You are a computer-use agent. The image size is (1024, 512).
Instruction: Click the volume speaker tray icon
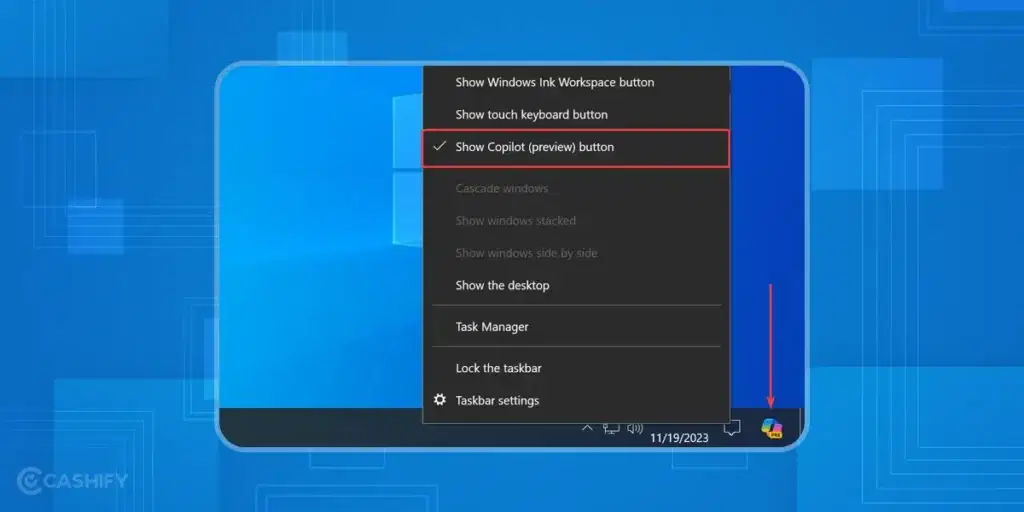pyautogui.click(x=635, y=428)
